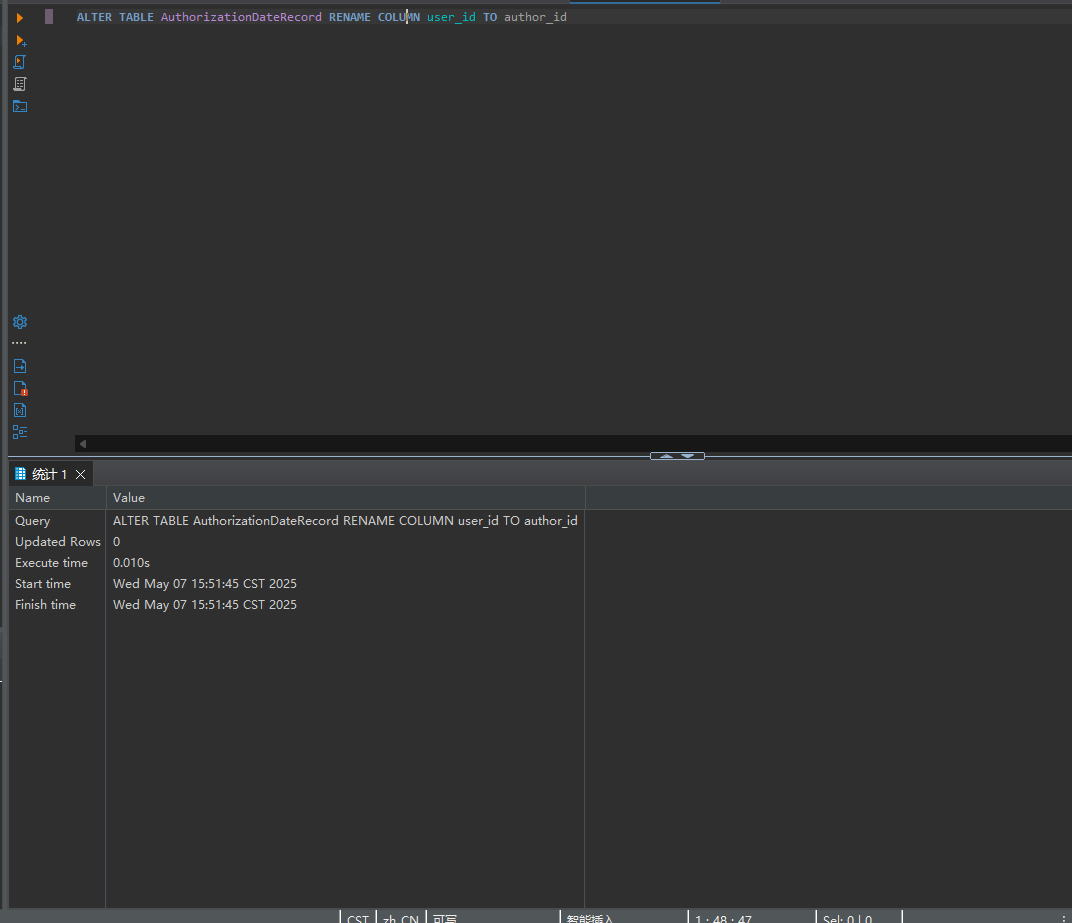Click the 可写 writable status indicator
The image size is (1072, 923).
click(x=445, y=918)
